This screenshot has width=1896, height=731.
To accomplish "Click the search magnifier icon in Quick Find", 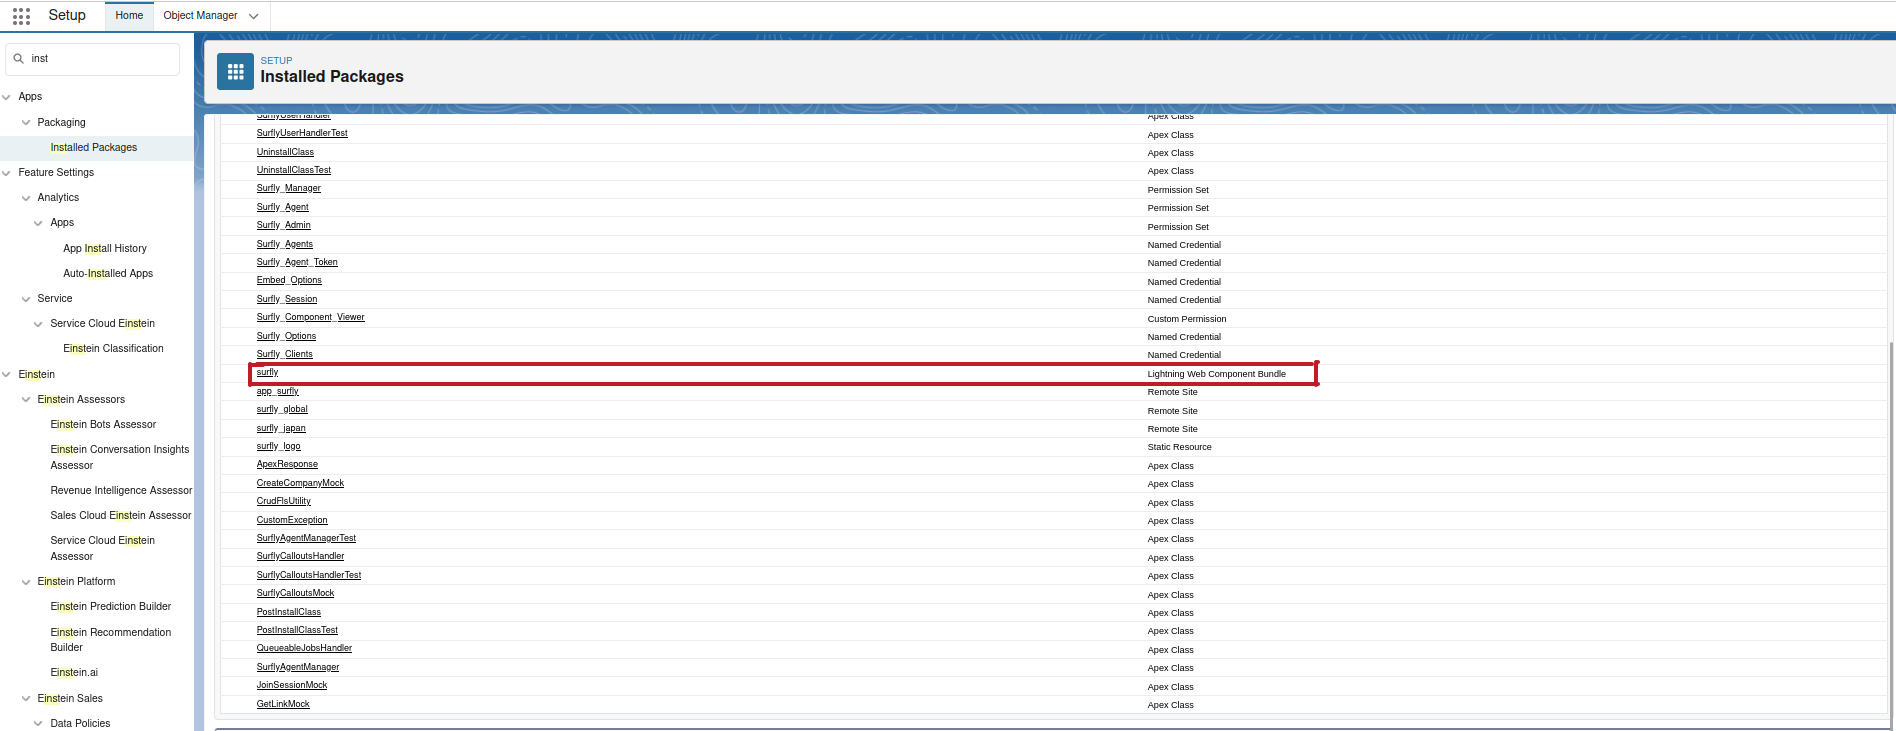I will (19, 59).
